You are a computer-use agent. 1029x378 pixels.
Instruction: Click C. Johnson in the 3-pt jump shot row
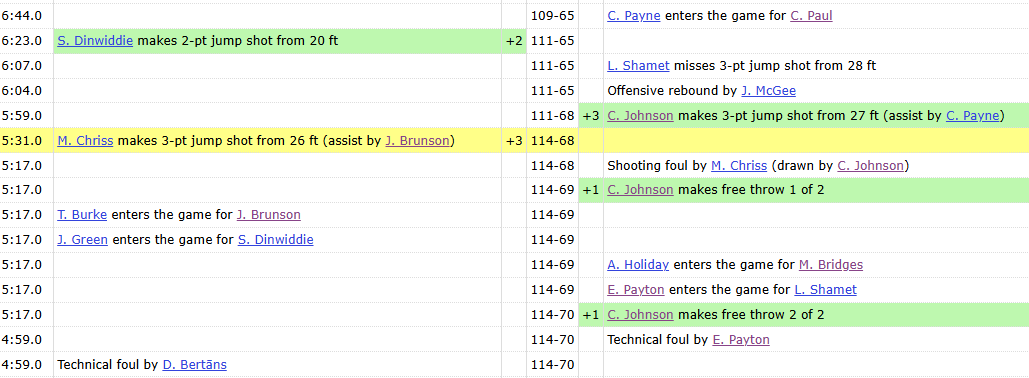coord(640,116)
